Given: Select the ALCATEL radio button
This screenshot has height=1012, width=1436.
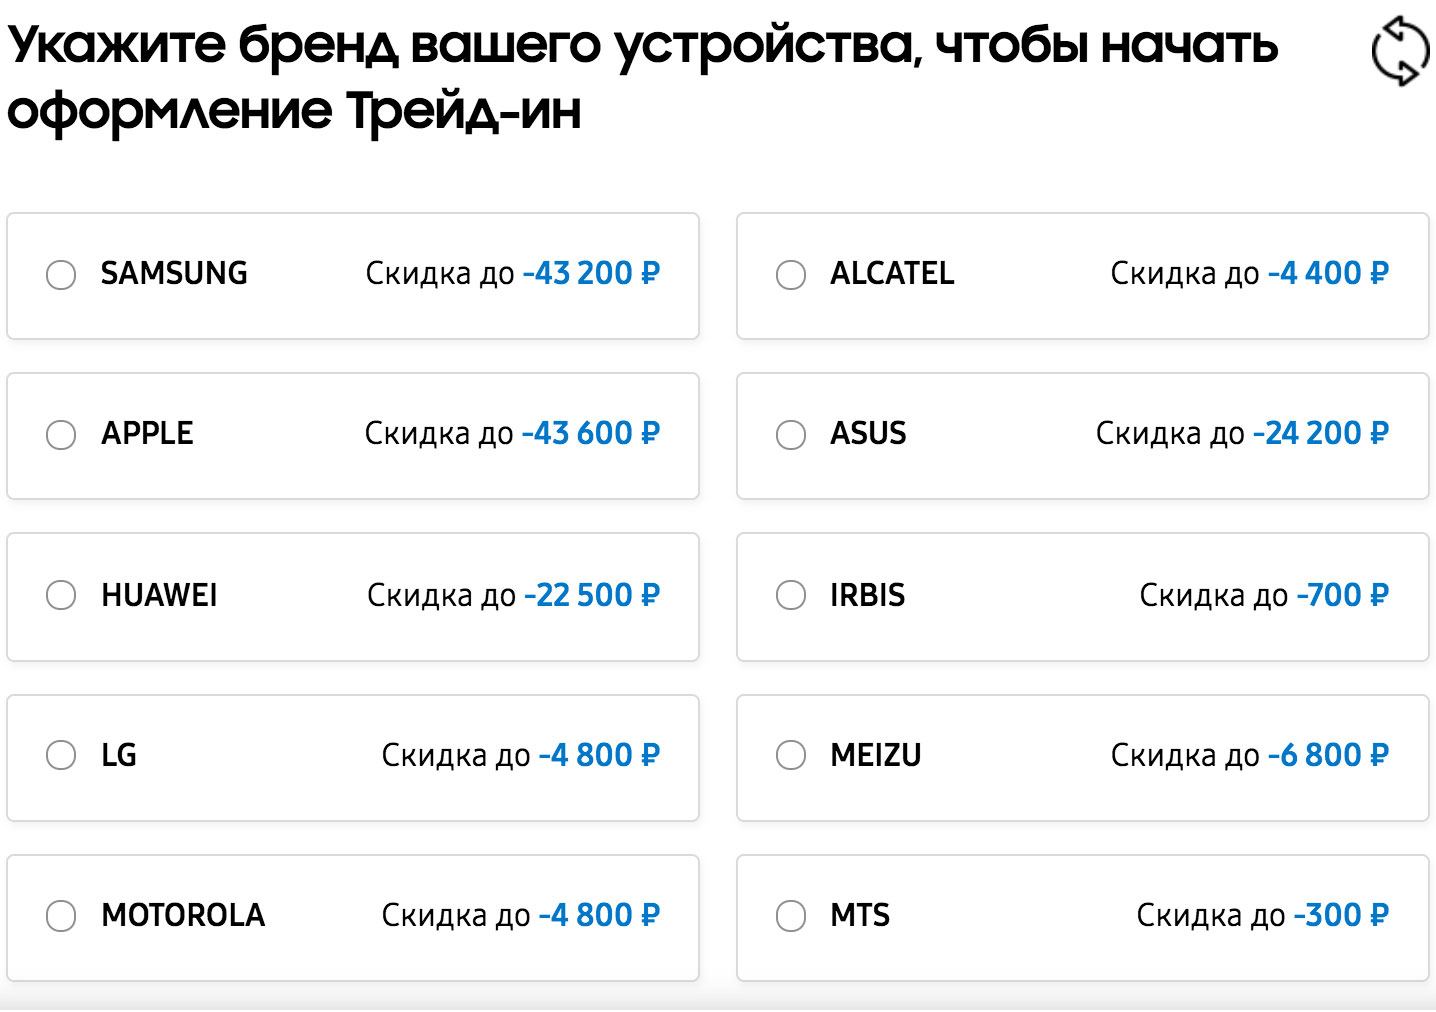Looking at the screenshot, I should [791, 274].
